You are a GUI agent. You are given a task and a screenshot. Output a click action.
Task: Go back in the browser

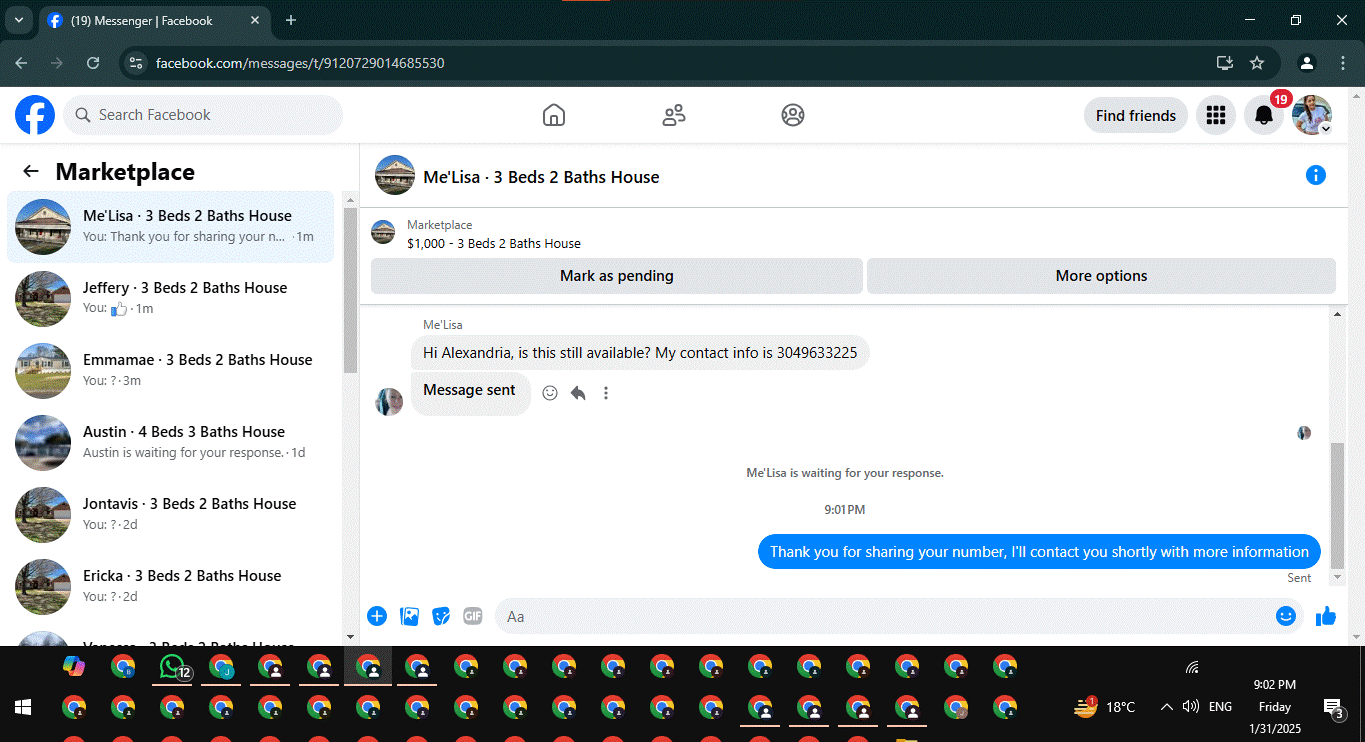(21, 63)
